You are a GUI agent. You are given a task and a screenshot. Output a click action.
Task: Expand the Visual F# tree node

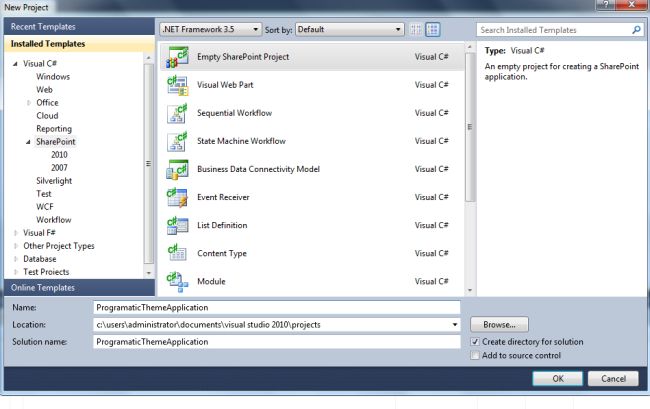(x=16, y=233)
